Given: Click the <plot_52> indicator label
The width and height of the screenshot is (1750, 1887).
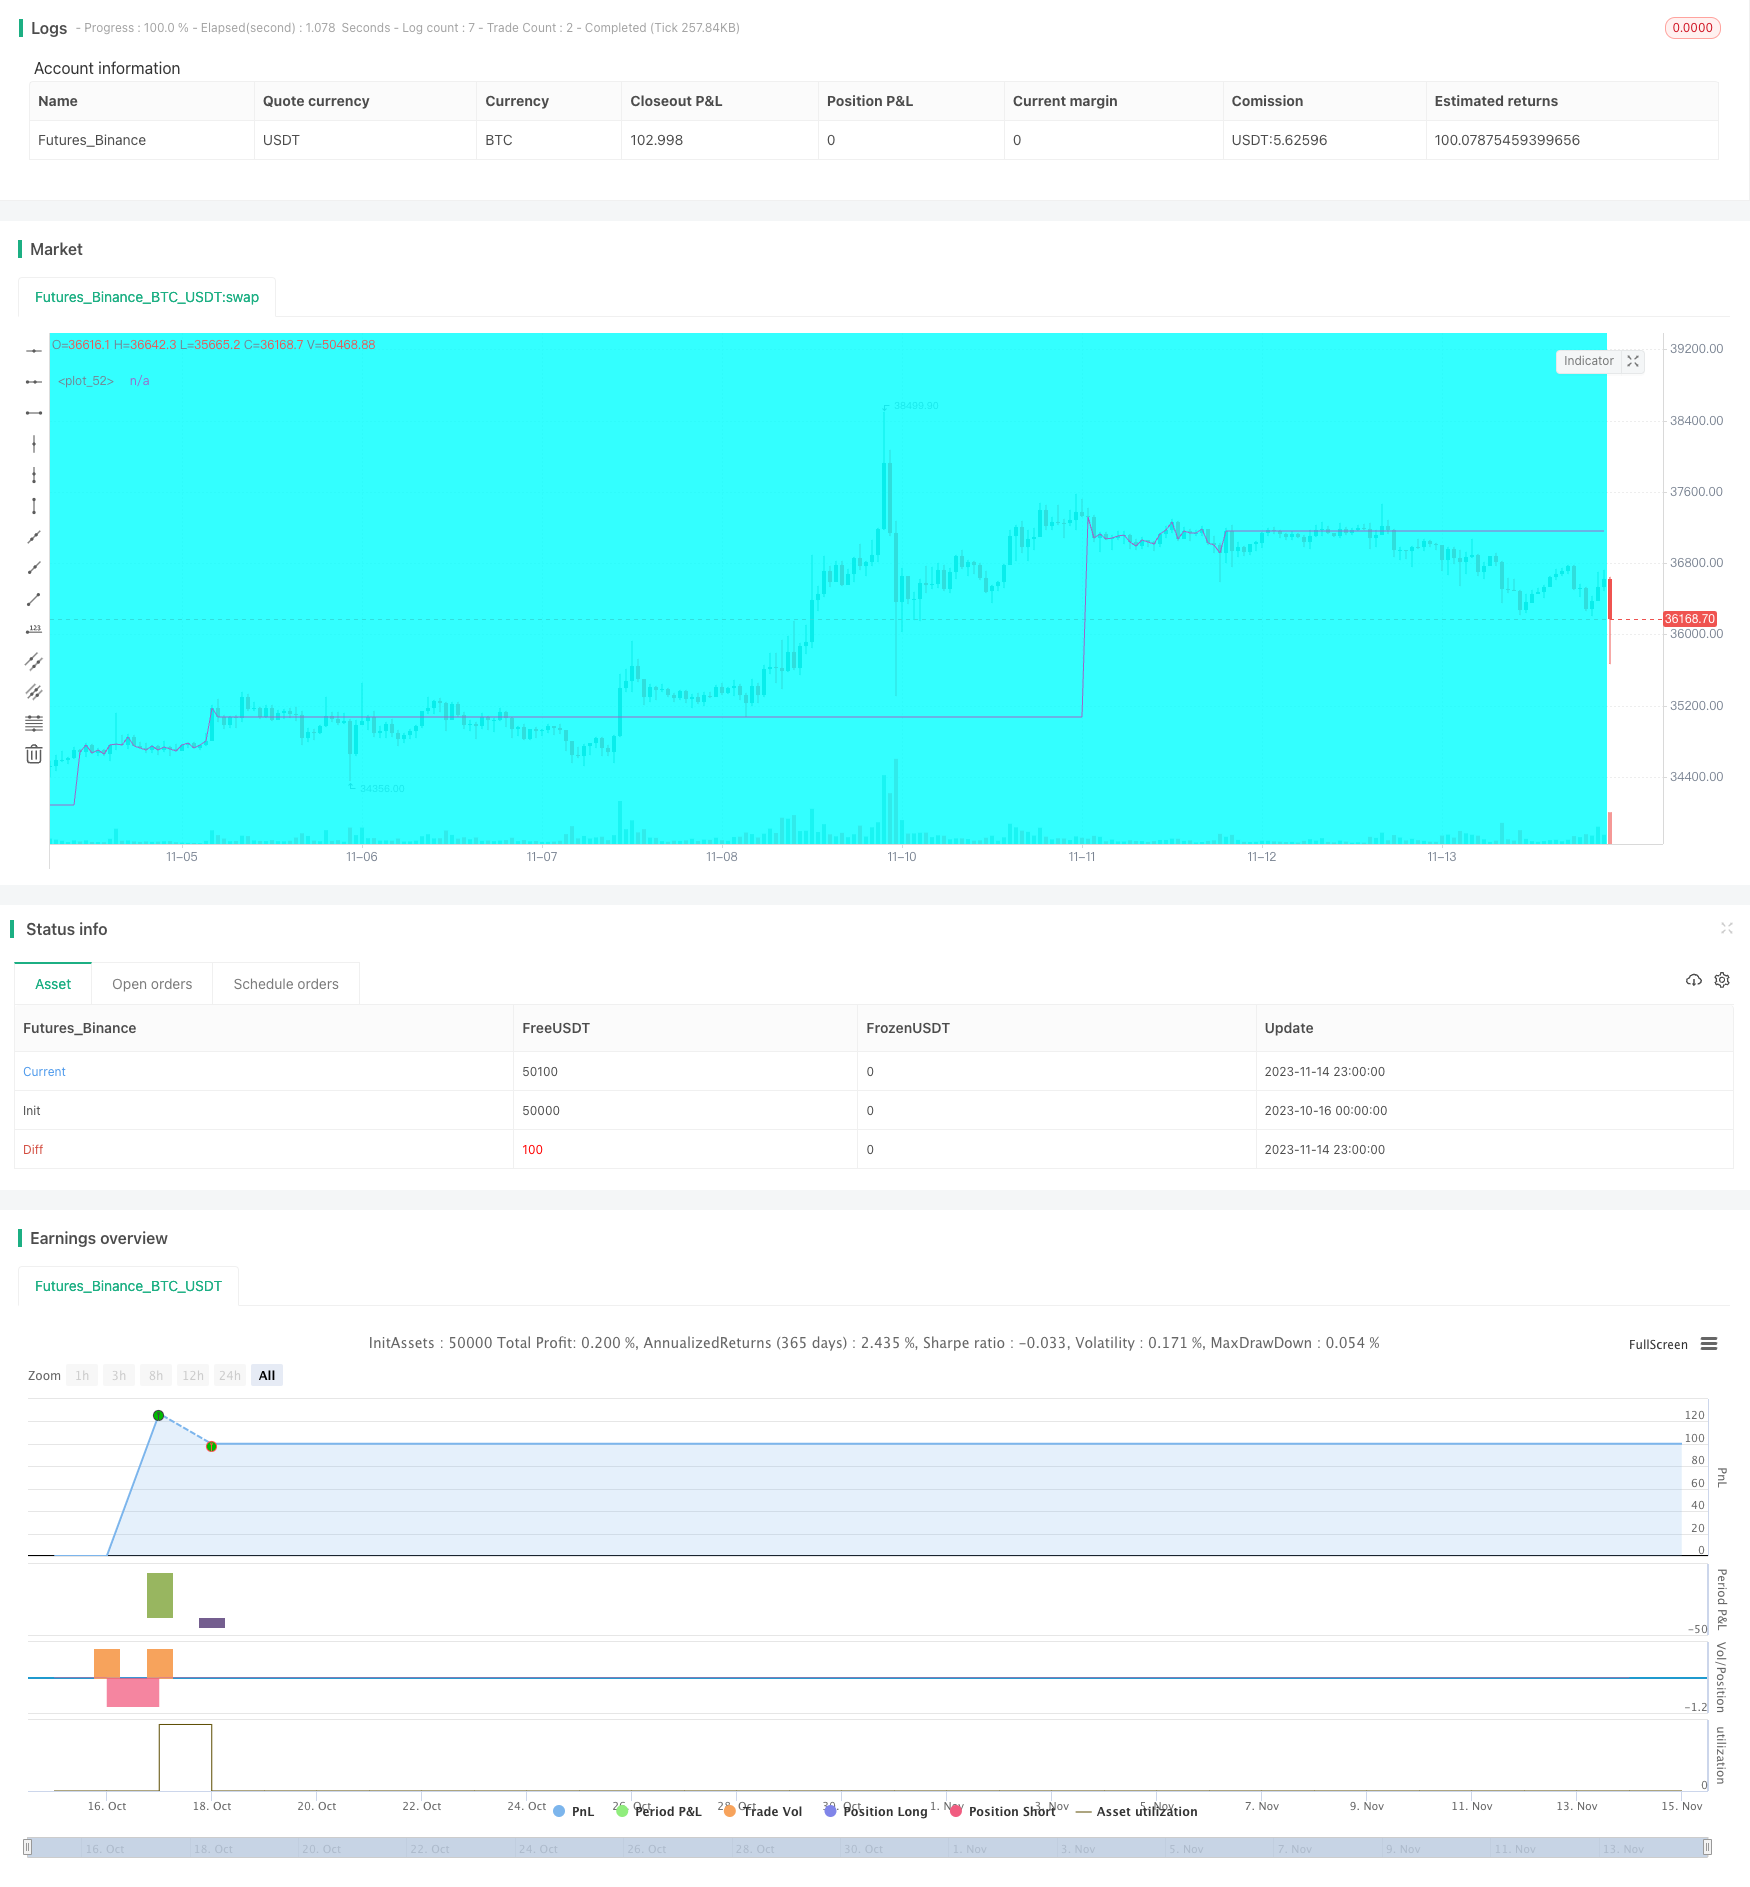Looking at the screenshot, I should (x=86, y=381).
